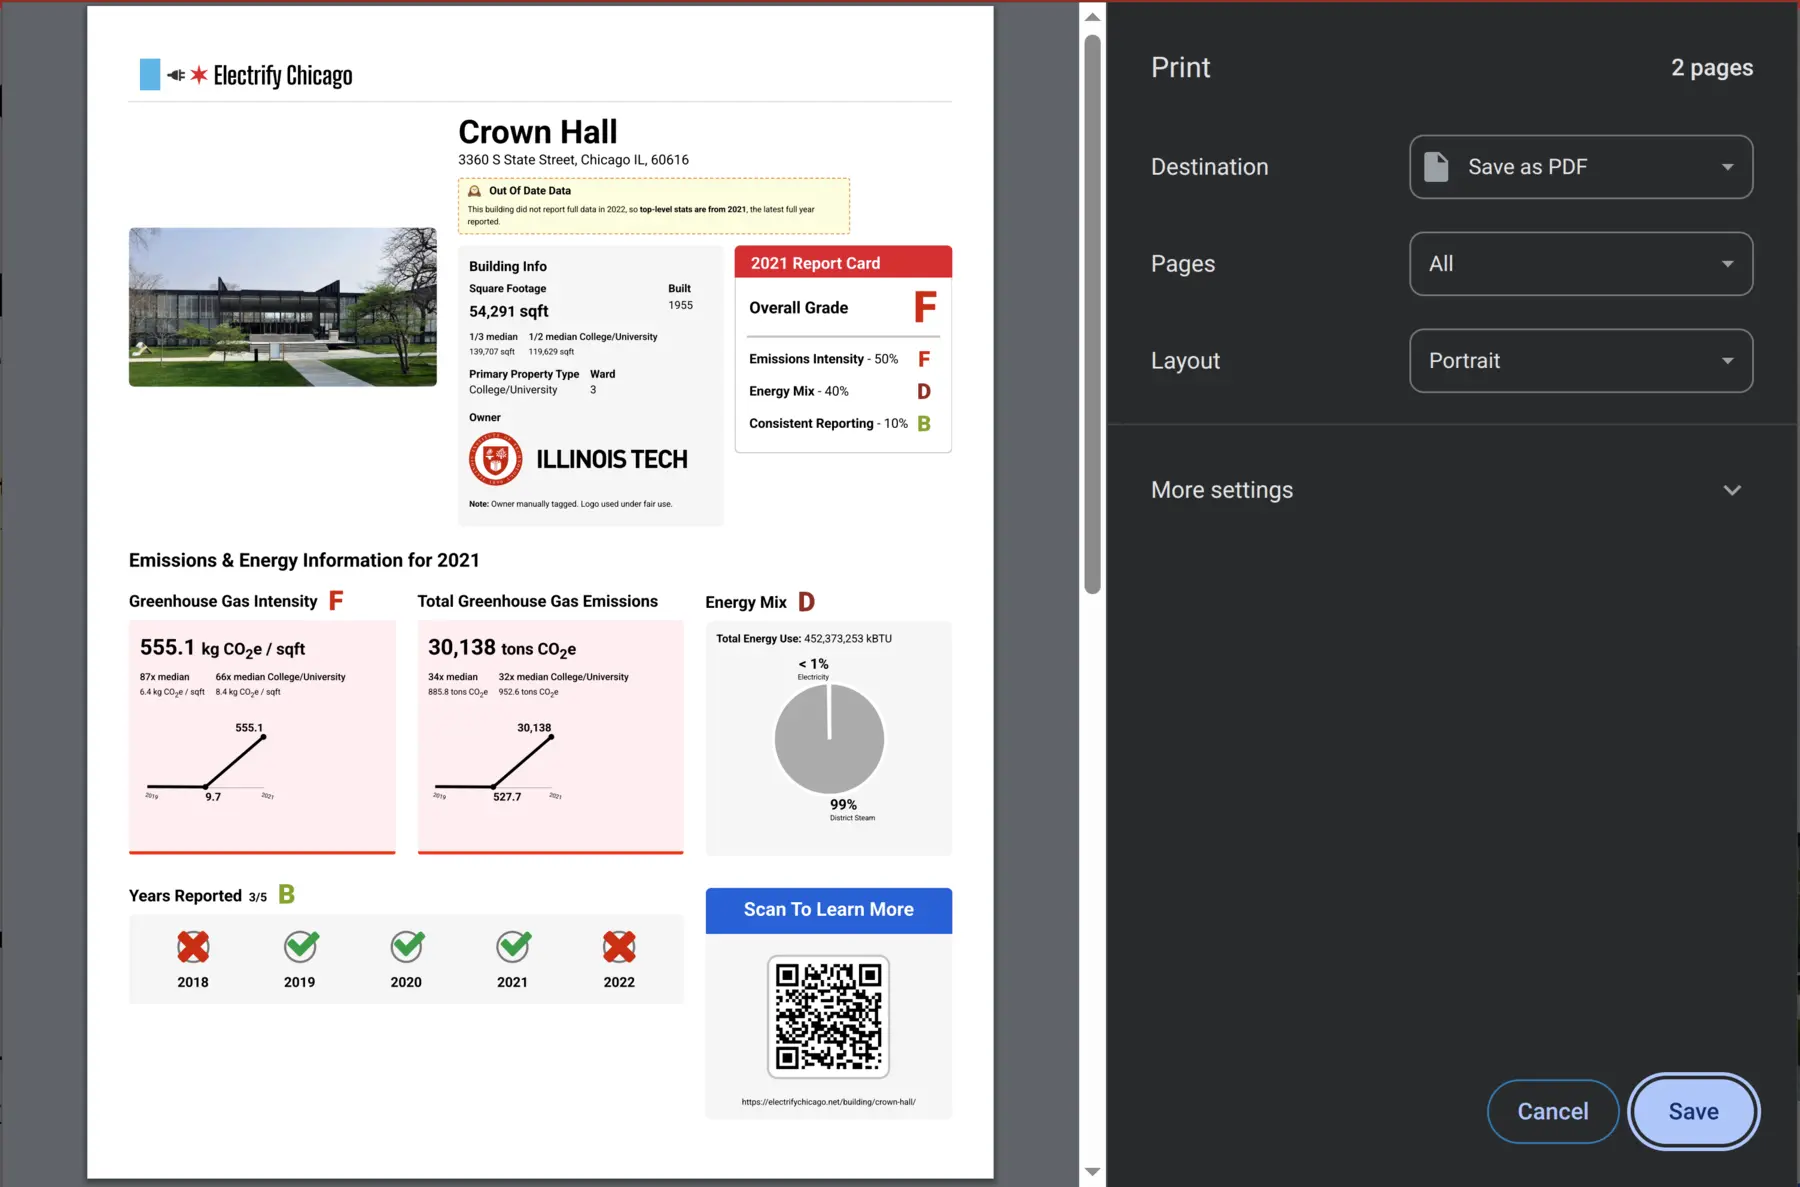This screenshot has height=1187, width=1800.
Task: Click the Illinois Tech seal icon
Action: tap(495, 459)
